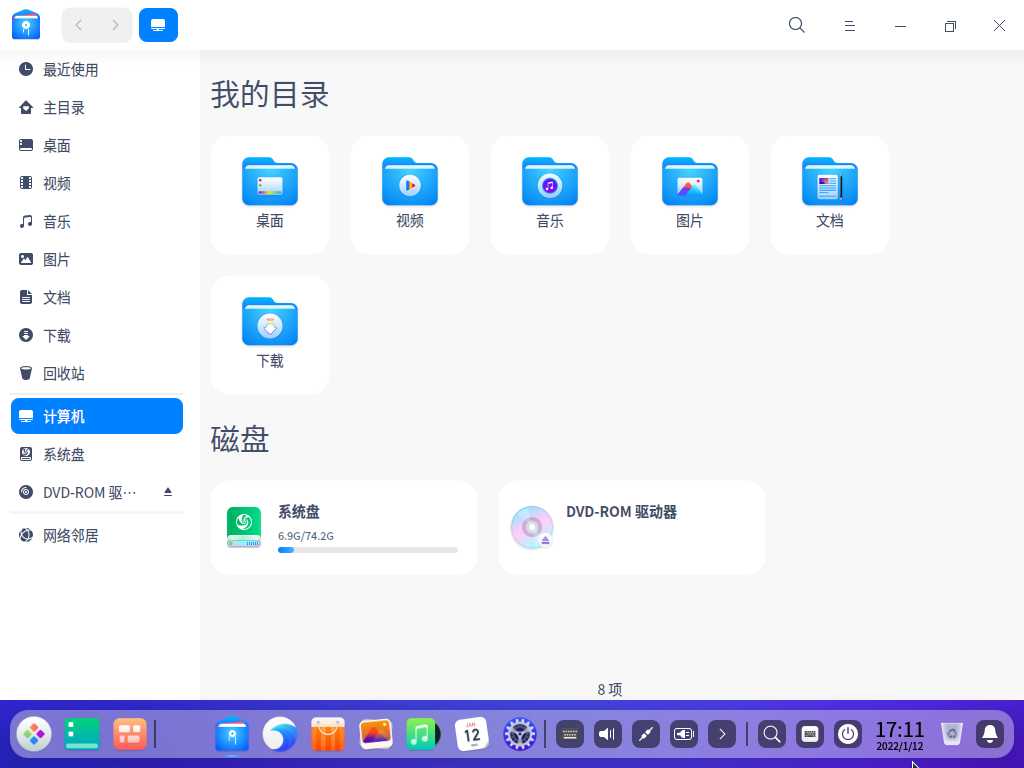Select 视频 in the sidebar
Image resolution: width=1024 pixels, height=768 pixels.
[97, 184]
